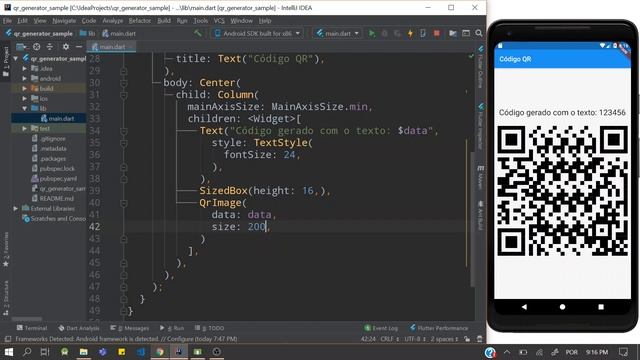
Task: Click the QR code image in emulator
Action: point(562,191)
